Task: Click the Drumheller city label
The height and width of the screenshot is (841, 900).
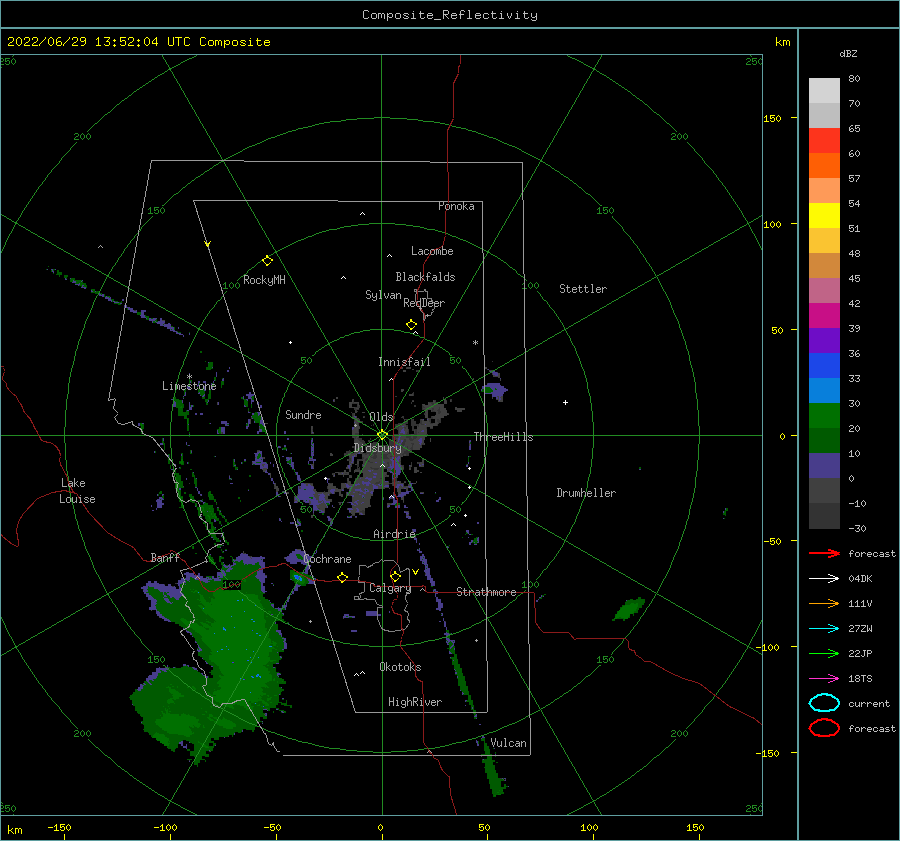Action: (x=586, y=493)
